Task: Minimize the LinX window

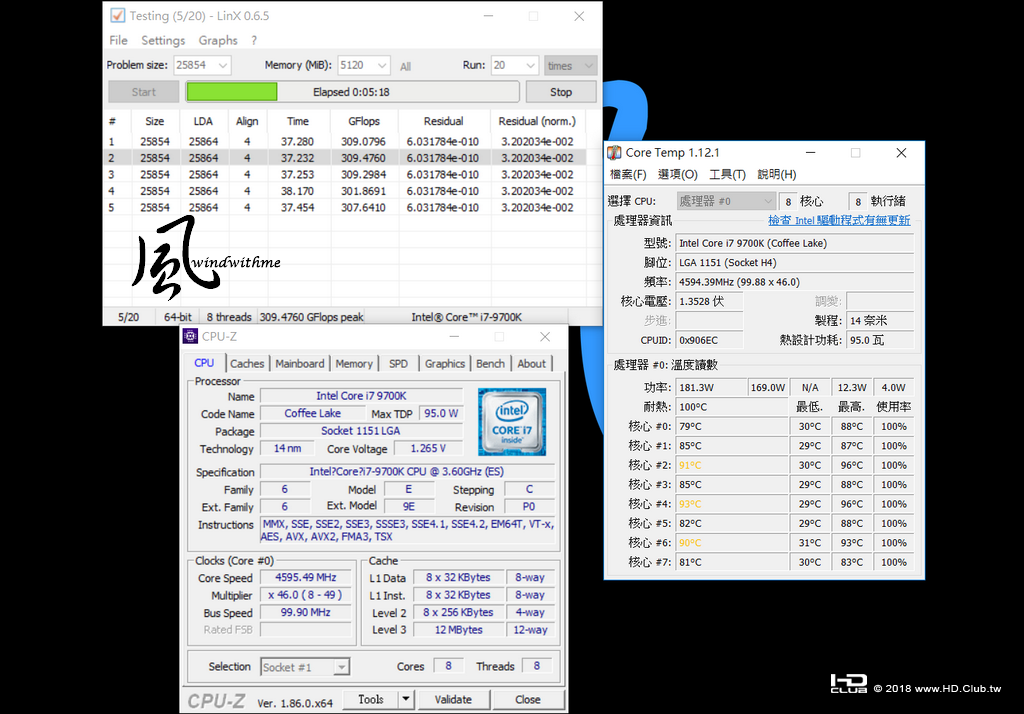Action: point(488,16)
